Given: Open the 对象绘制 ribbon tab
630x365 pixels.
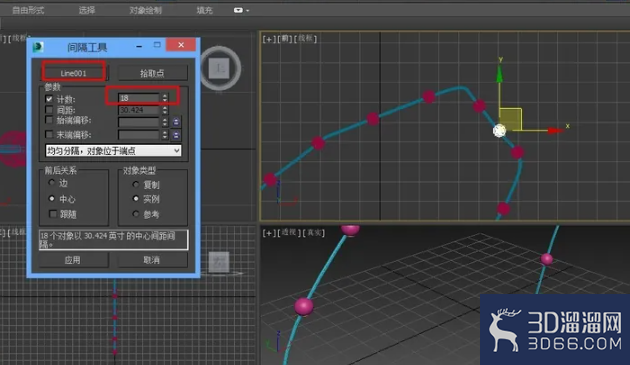Looking at the screenshot, I should [145, 10].
